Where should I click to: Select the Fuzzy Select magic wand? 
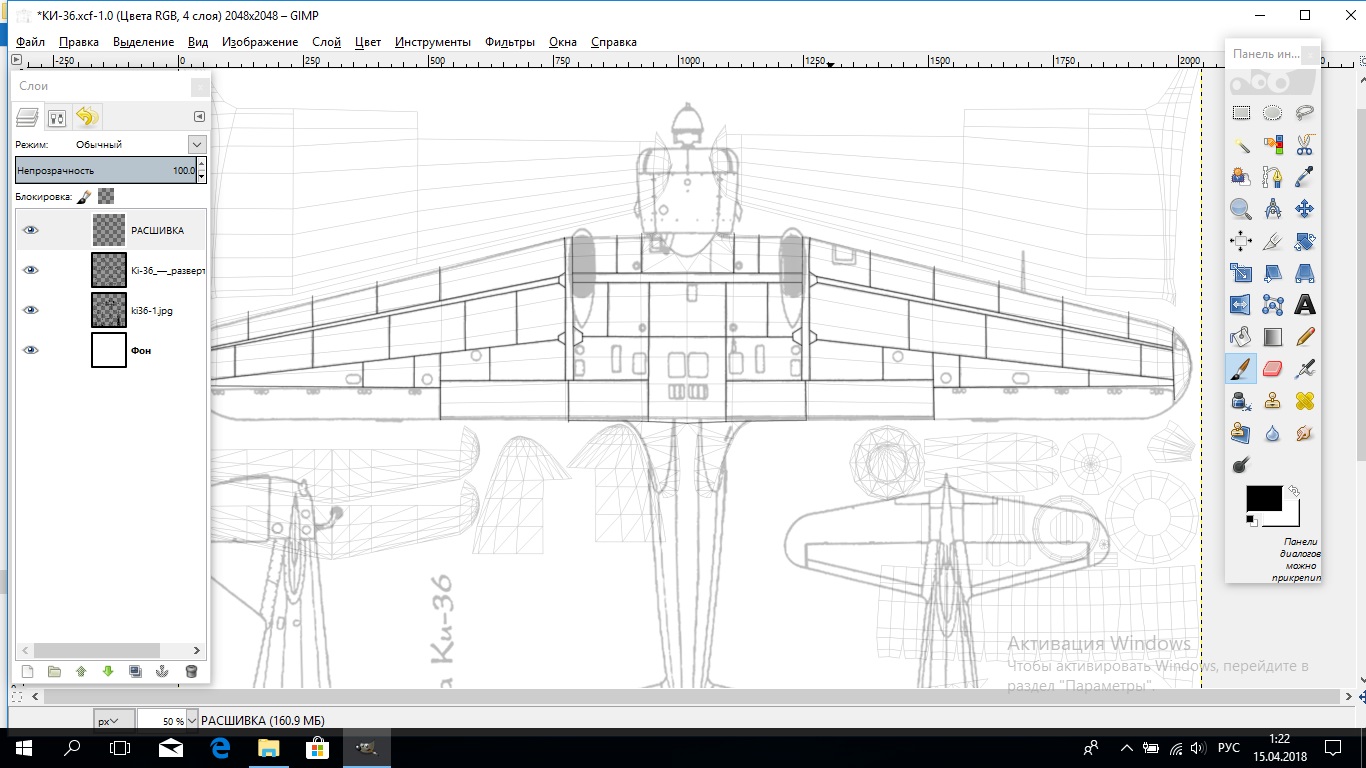click(1240, 145)
